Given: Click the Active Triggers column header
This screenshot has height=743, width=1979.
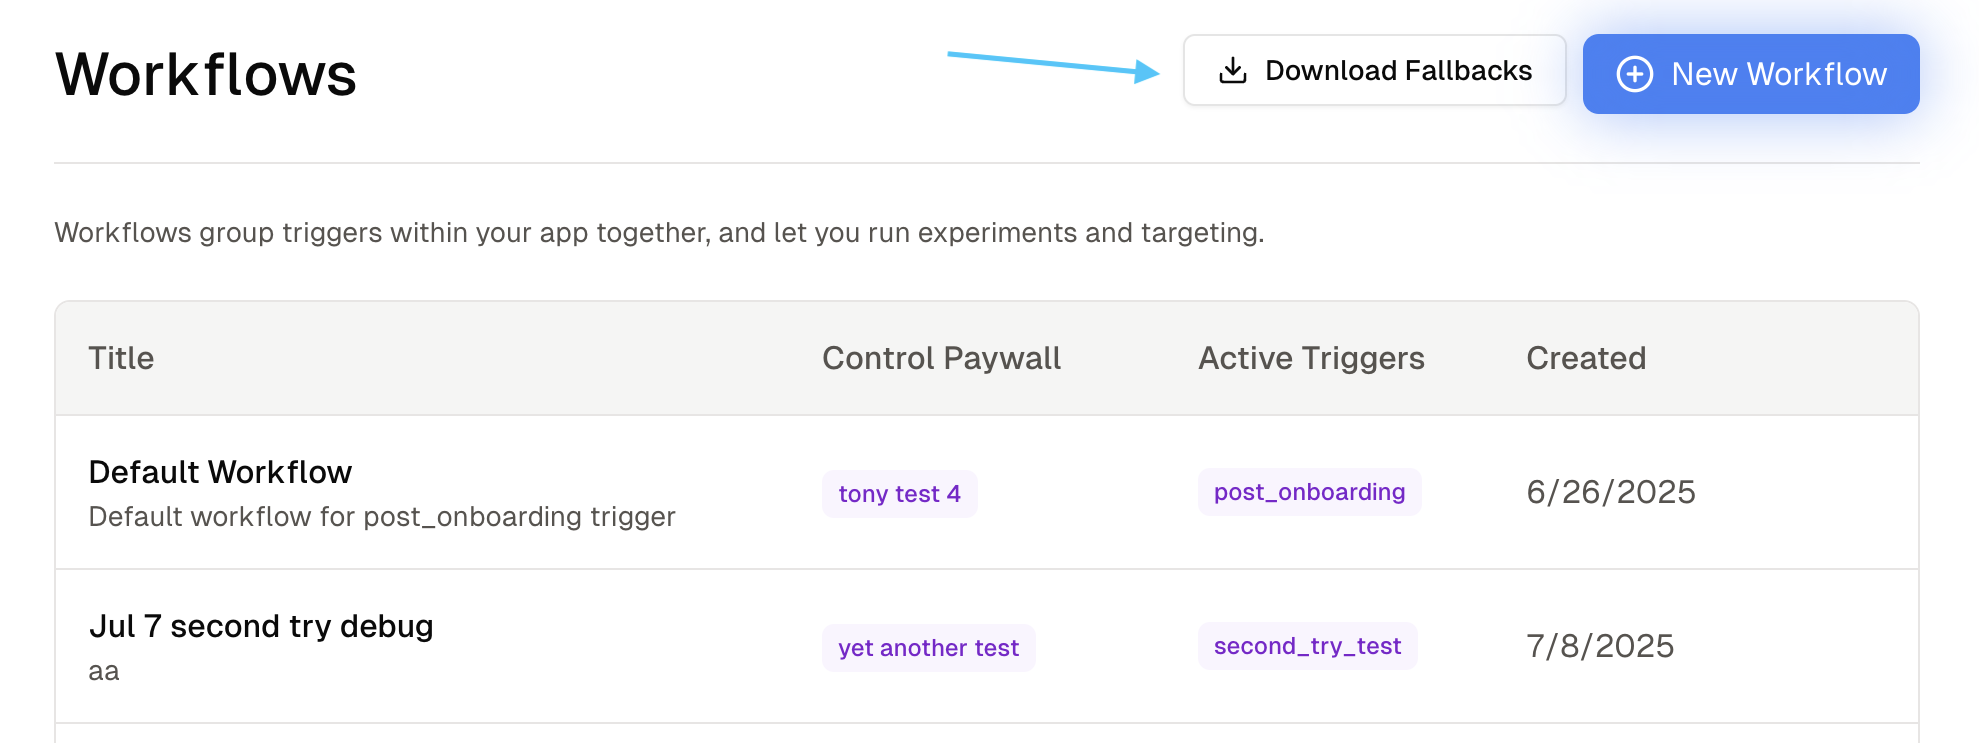Looking at the screenshot, I should click(1311, 358).
